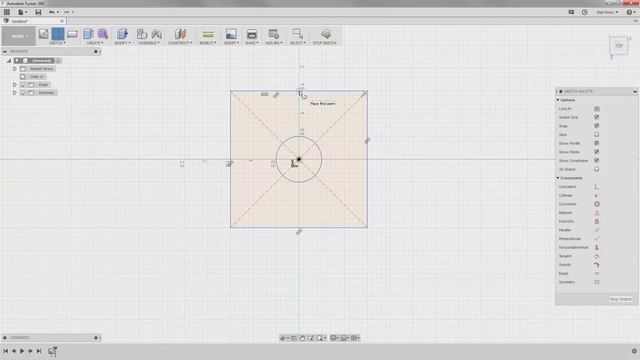Toggle the 3D Sketch checkbox

coord(597,169)
